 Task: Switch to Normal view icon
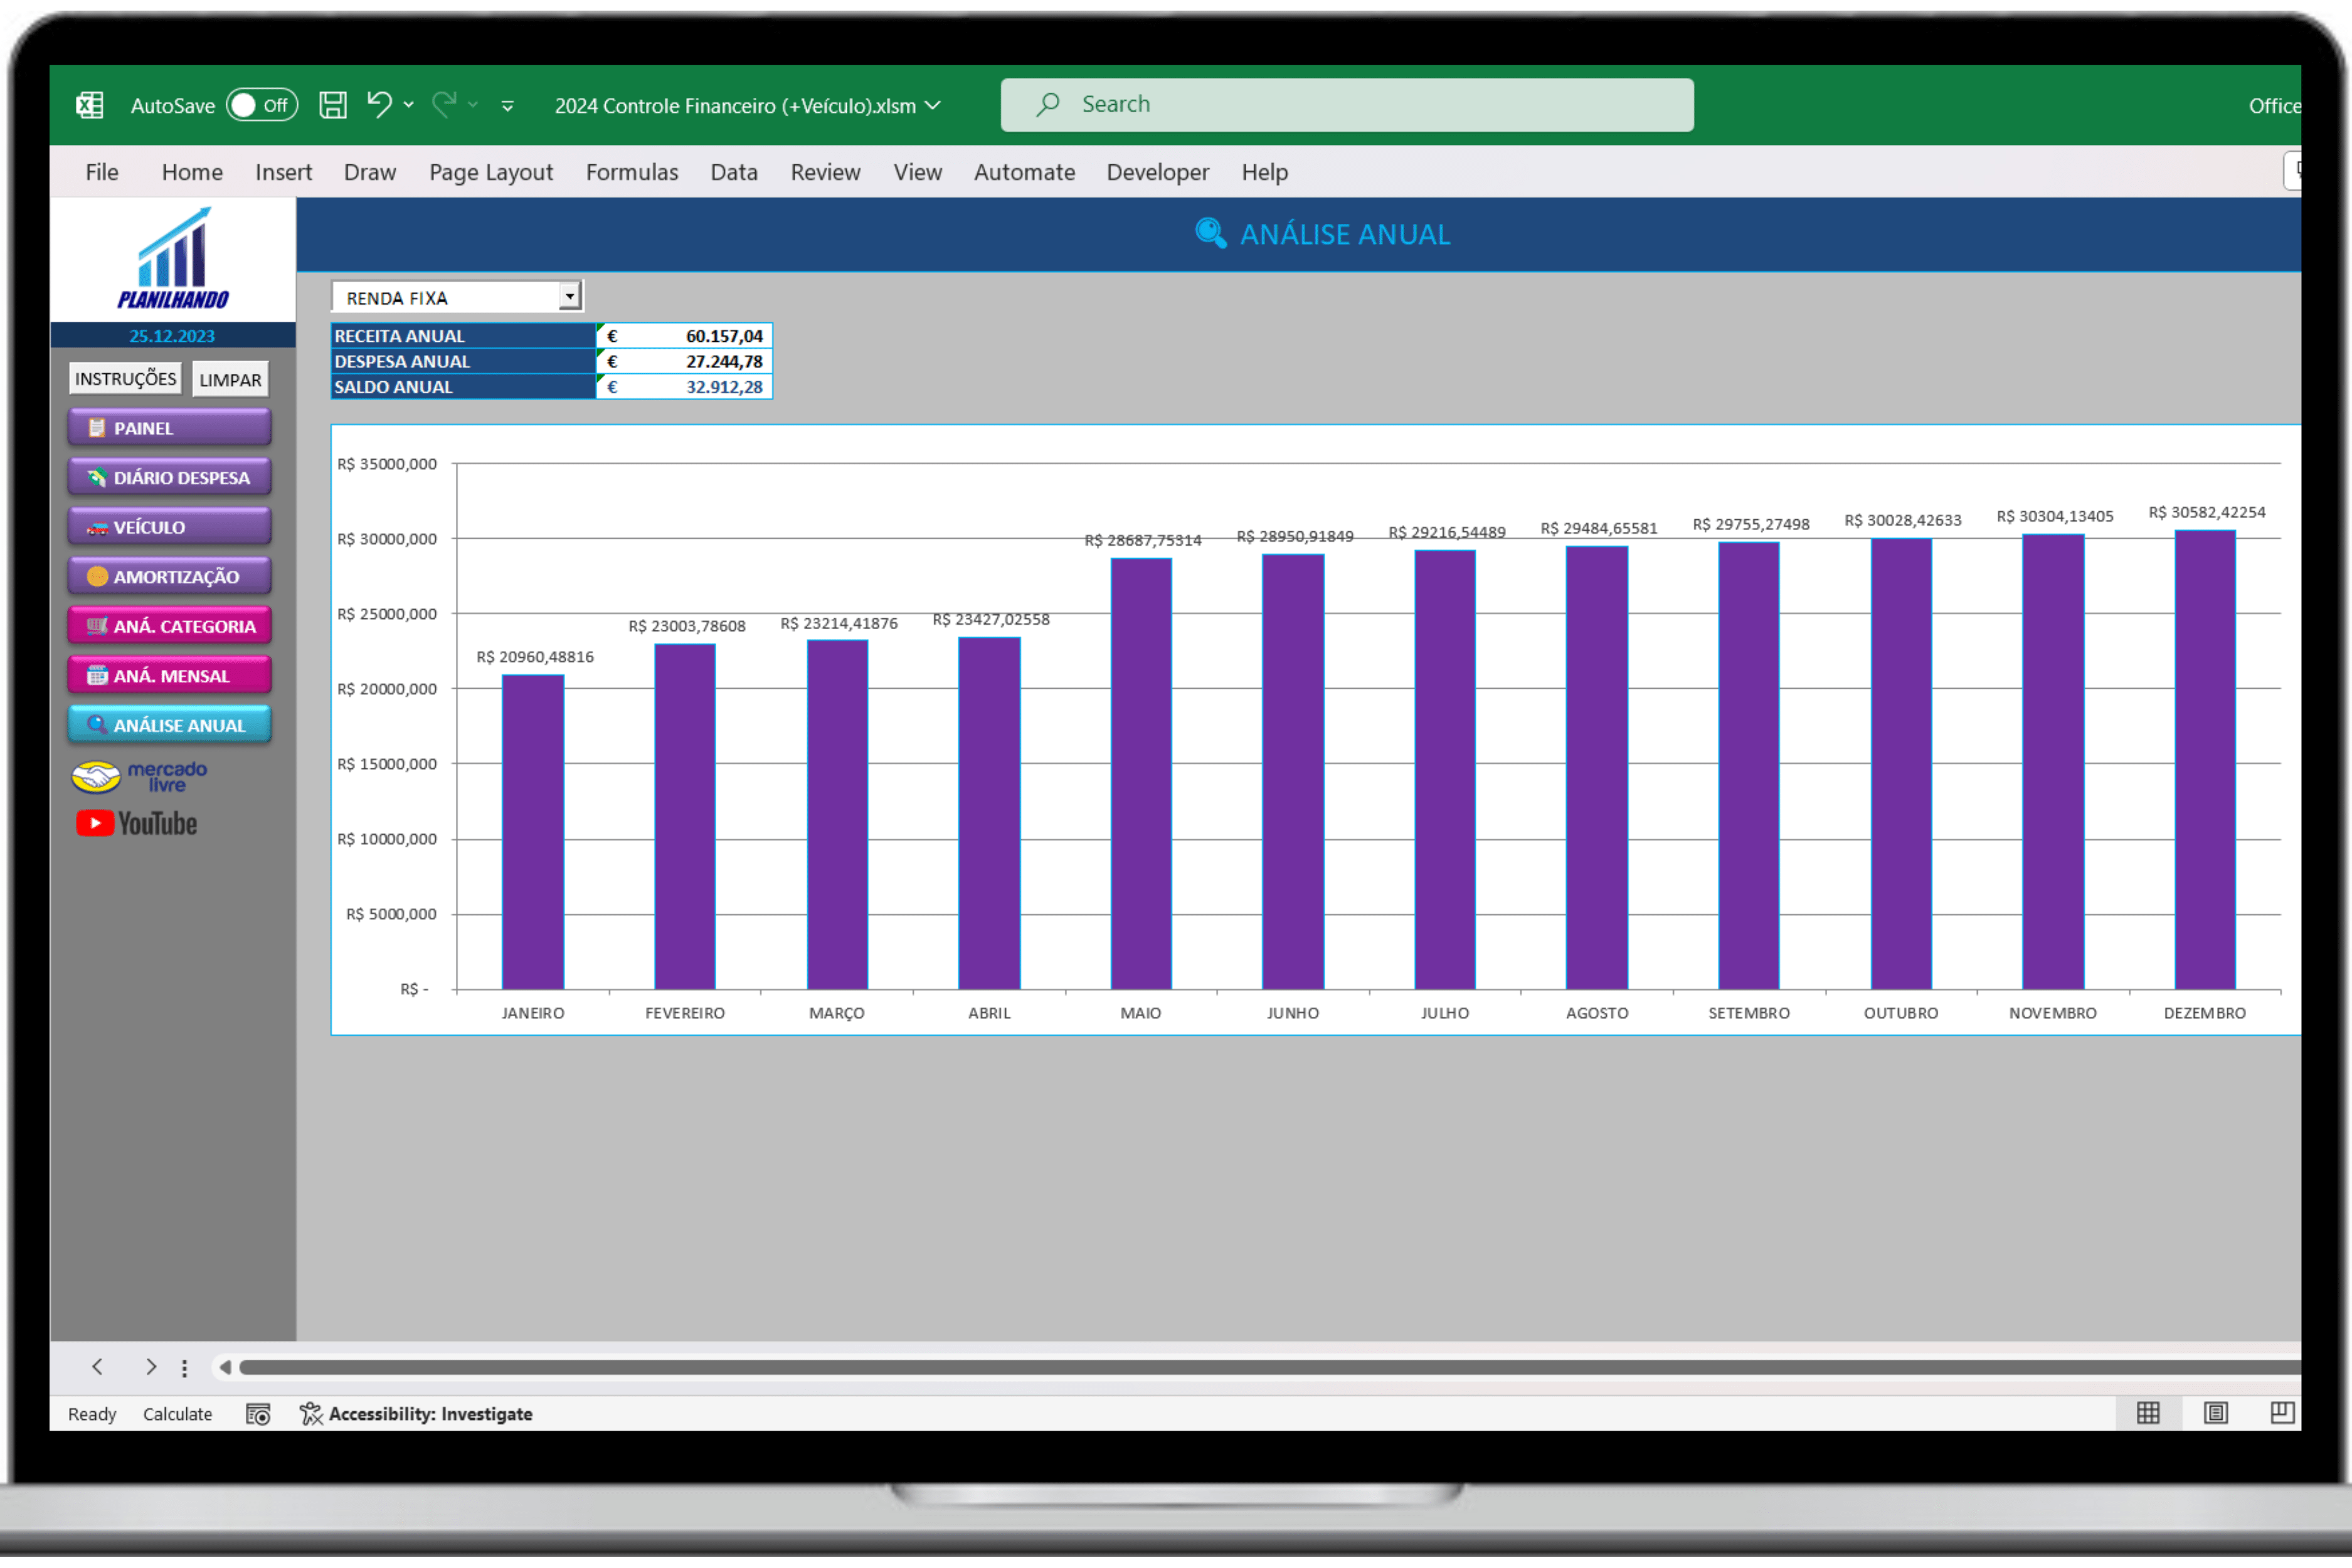click(2148, 1413)
